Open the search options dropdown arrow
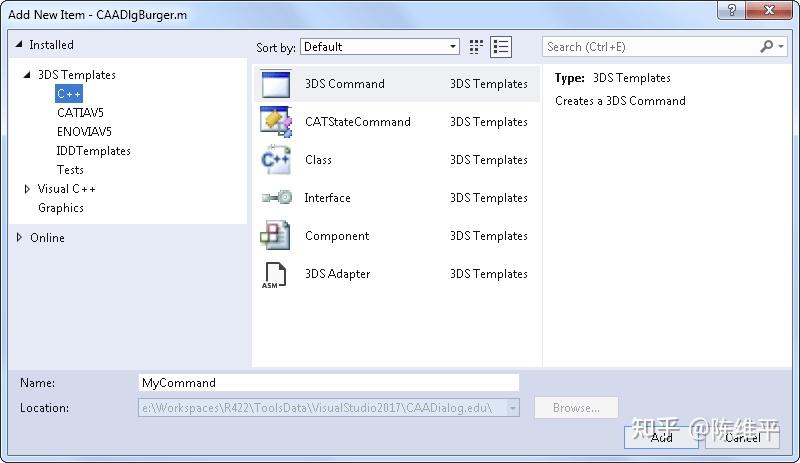This screenshot has width=800, height=463. point(781,46)
